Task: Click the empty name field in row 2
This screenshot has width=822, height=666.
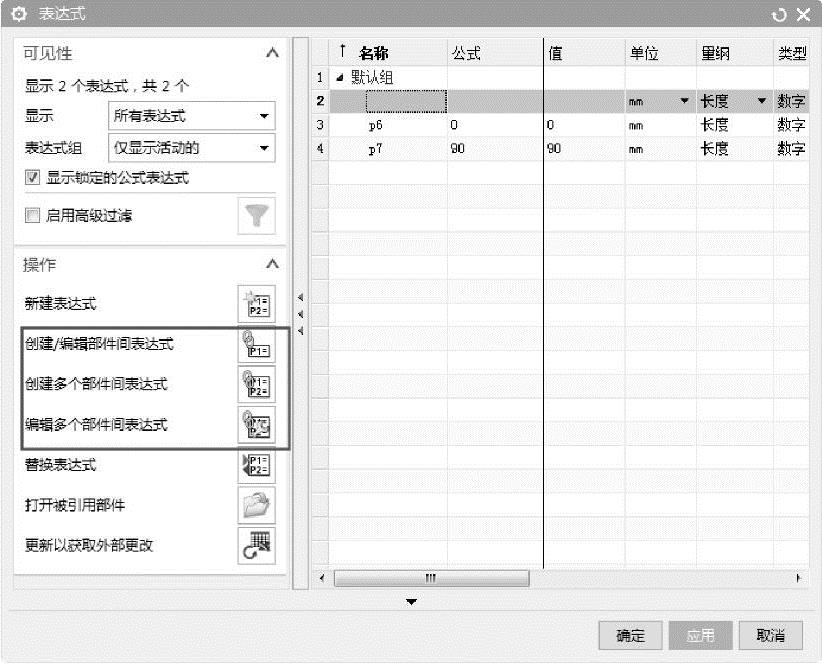Action: point(406,101)
